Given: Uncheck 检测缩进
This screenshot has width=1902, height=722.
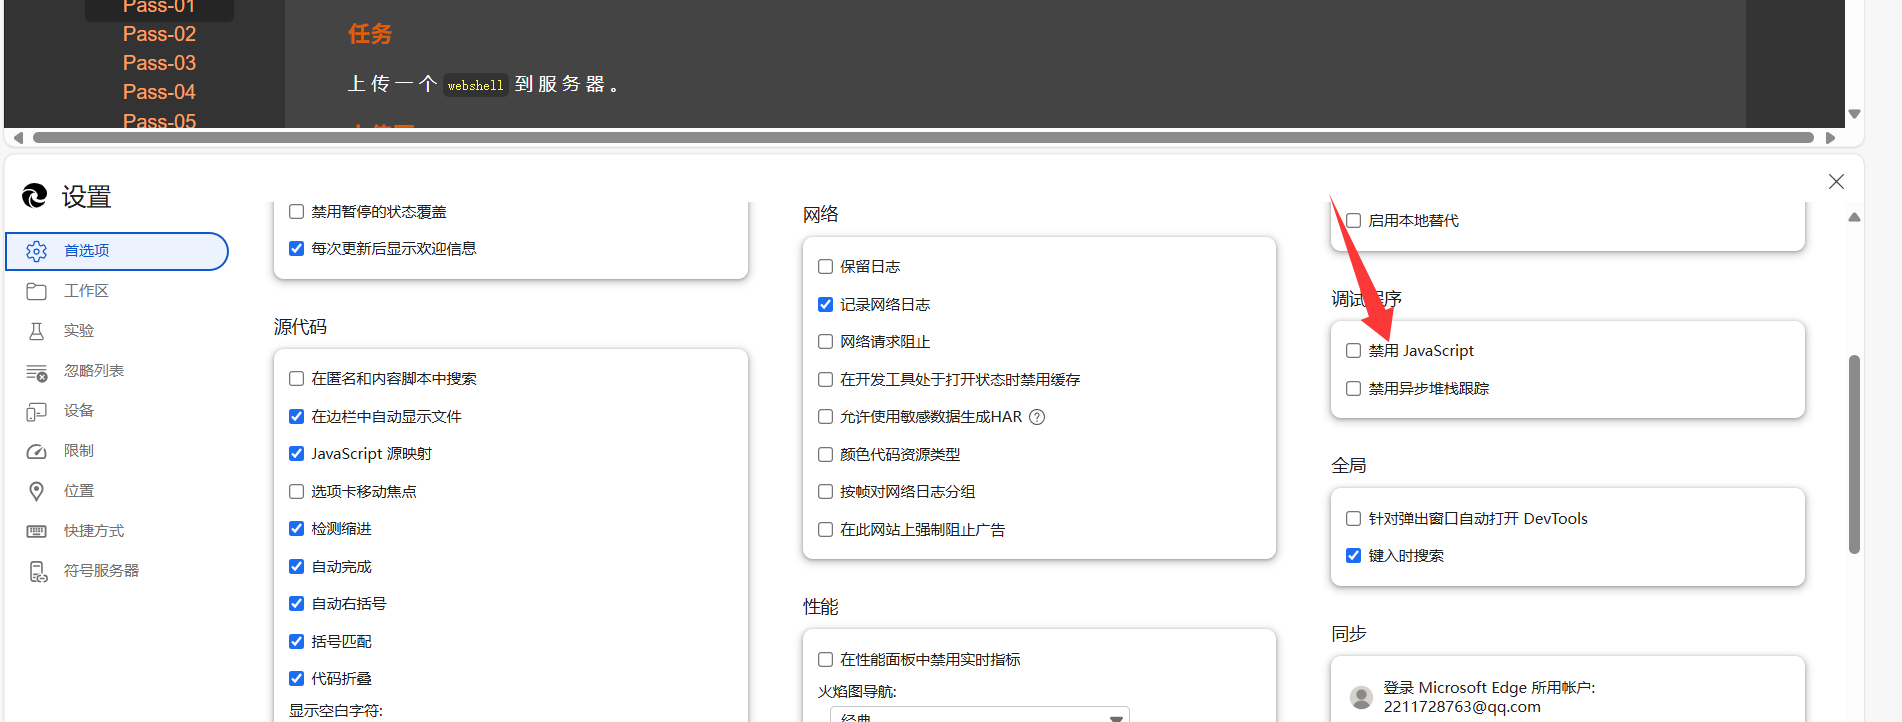Looking at the screenshot, I should [x=296, y=529].
